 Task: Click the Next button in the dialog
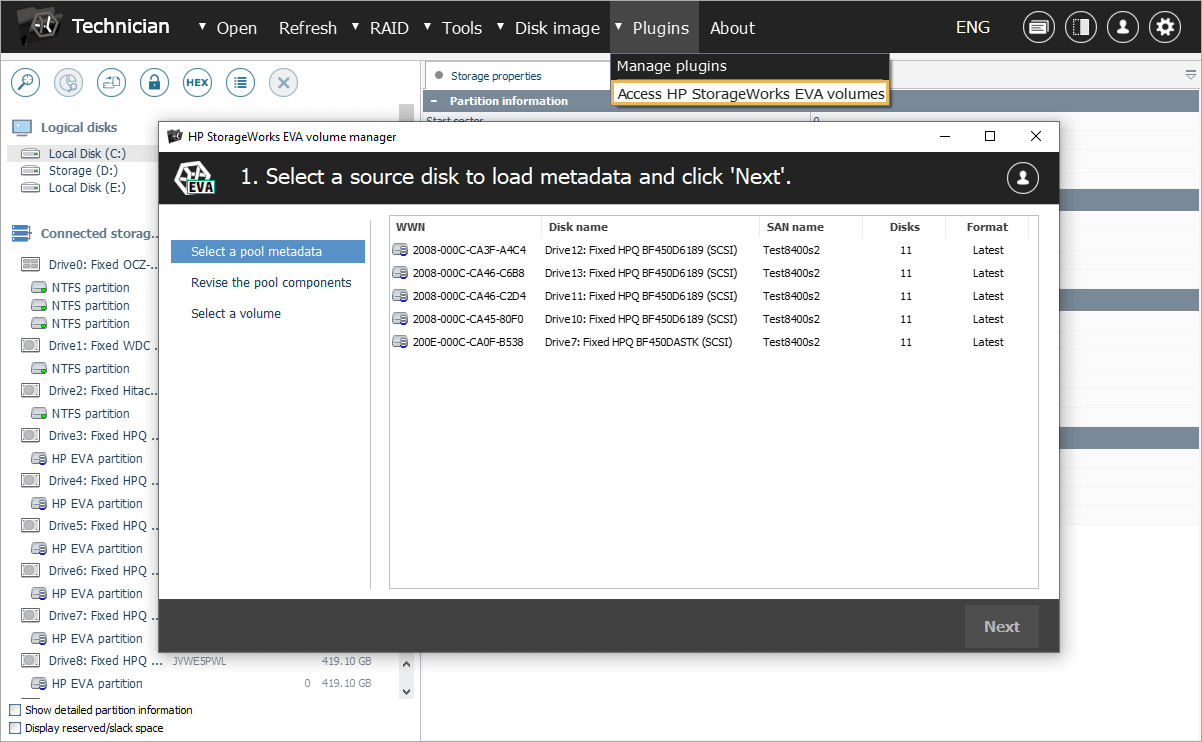point(1002,627)
